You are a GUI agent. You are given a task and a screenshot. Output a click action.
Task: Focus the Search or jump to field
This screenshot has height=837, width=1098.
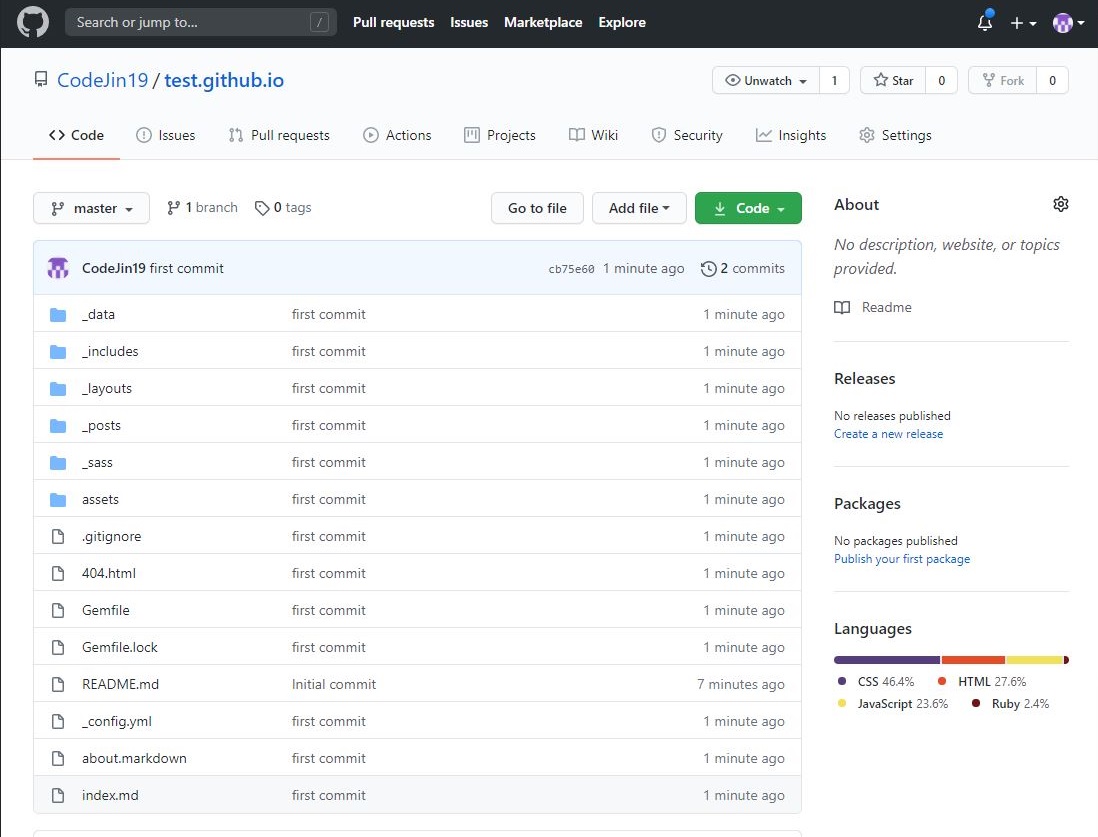[201, 22]
